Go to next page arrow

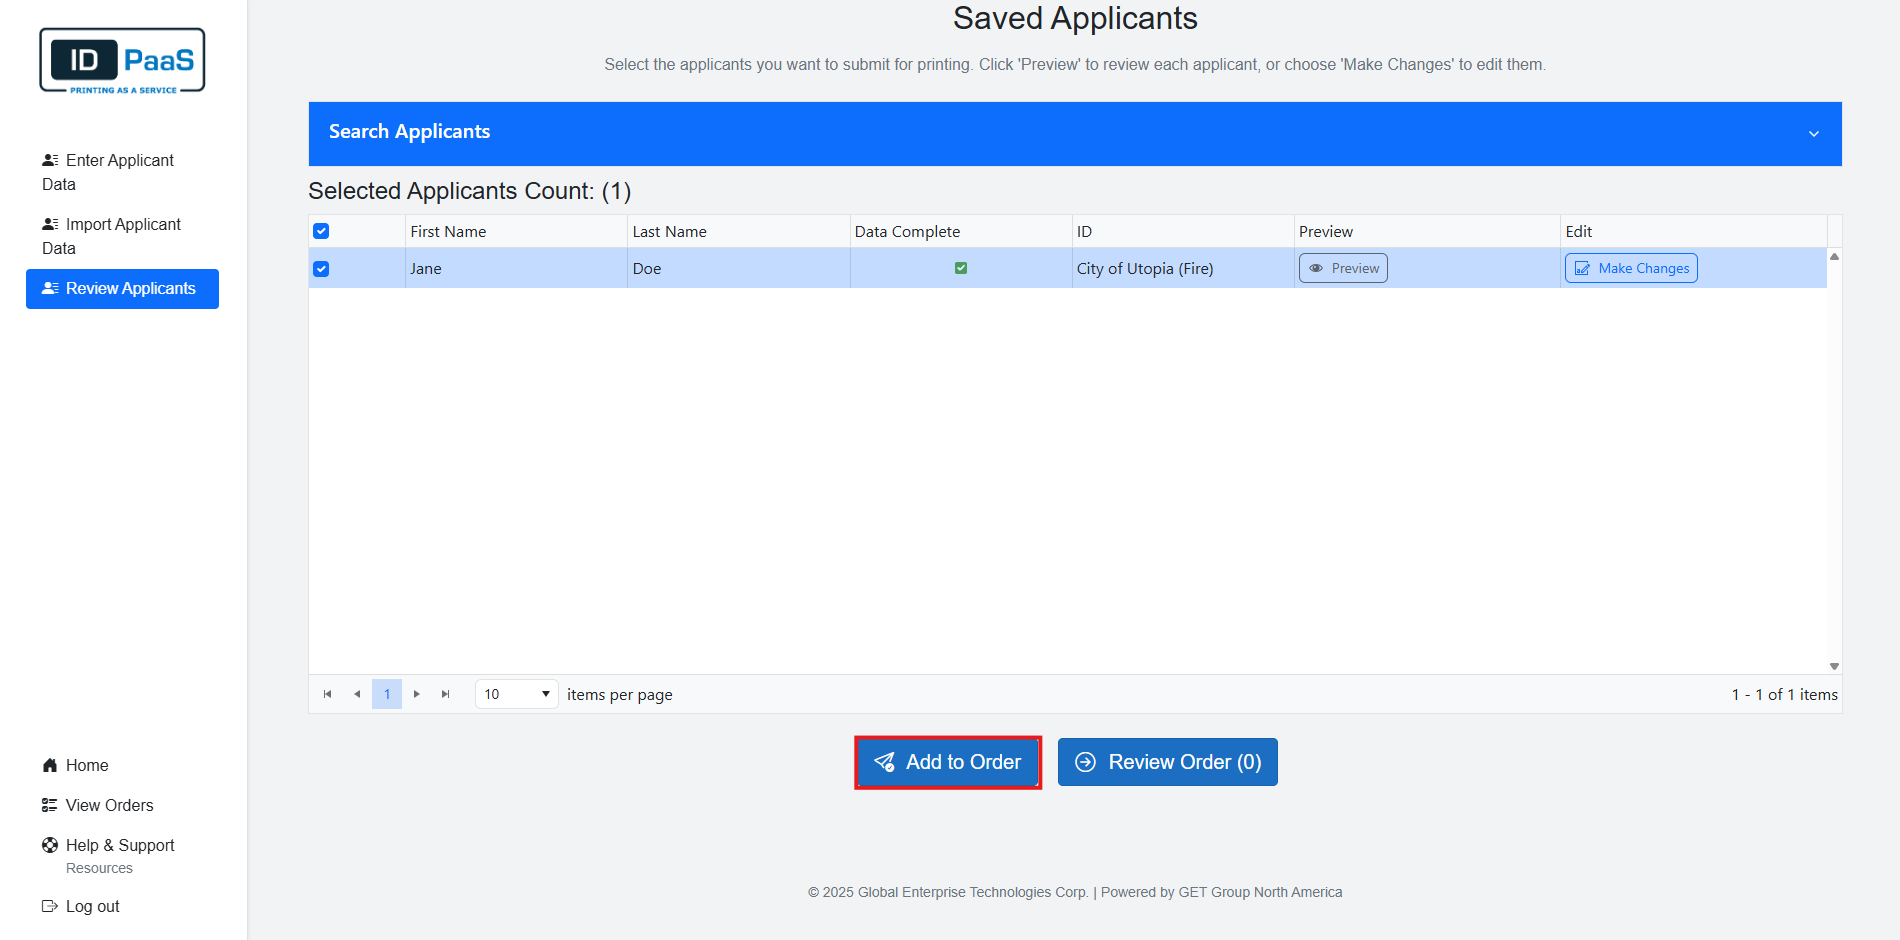[x=417, y=694]
